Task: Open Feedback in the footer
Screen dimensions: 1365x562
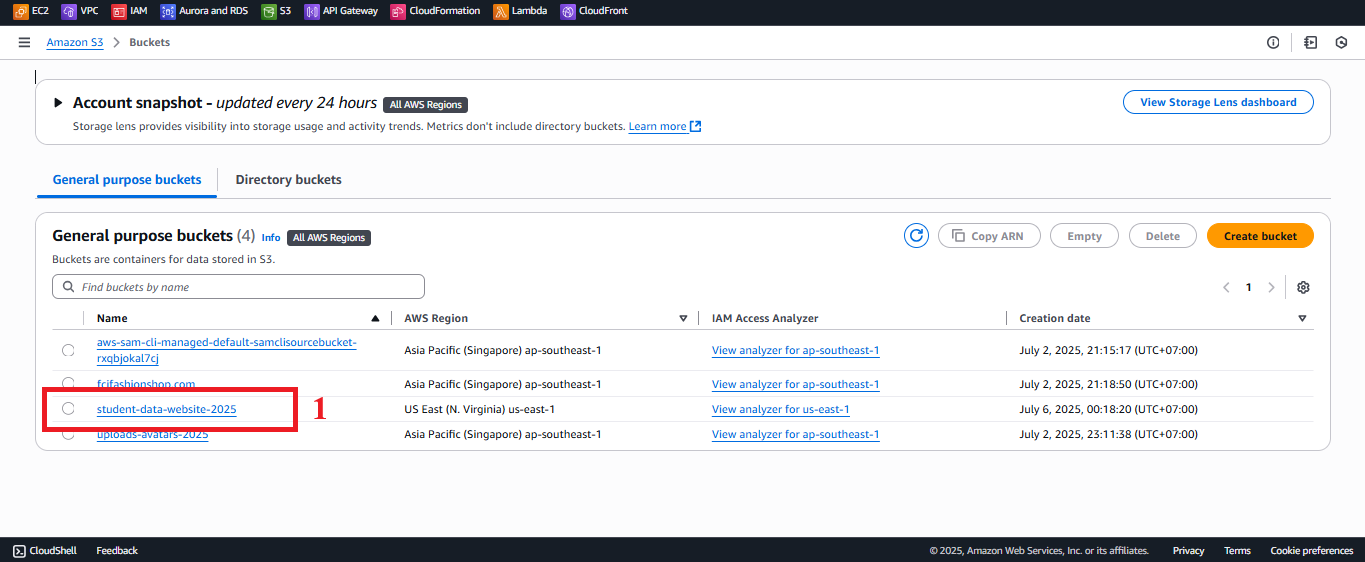Action: [x=117, y=550]
